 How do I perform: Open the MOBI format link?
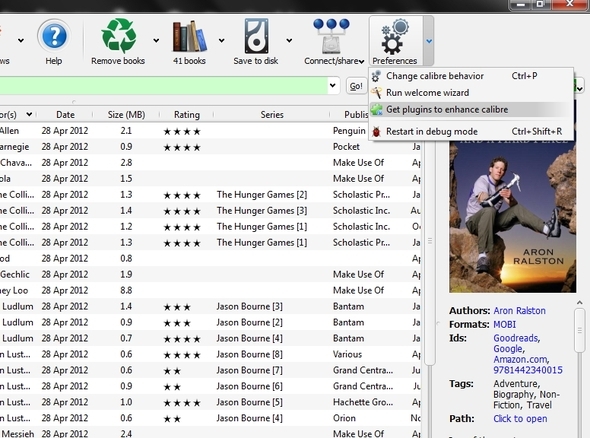(505, 324)
